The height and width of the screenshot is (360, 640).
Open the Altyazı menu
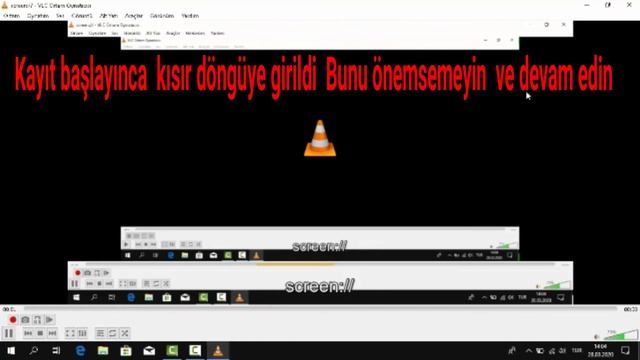(x=109, y=16)
